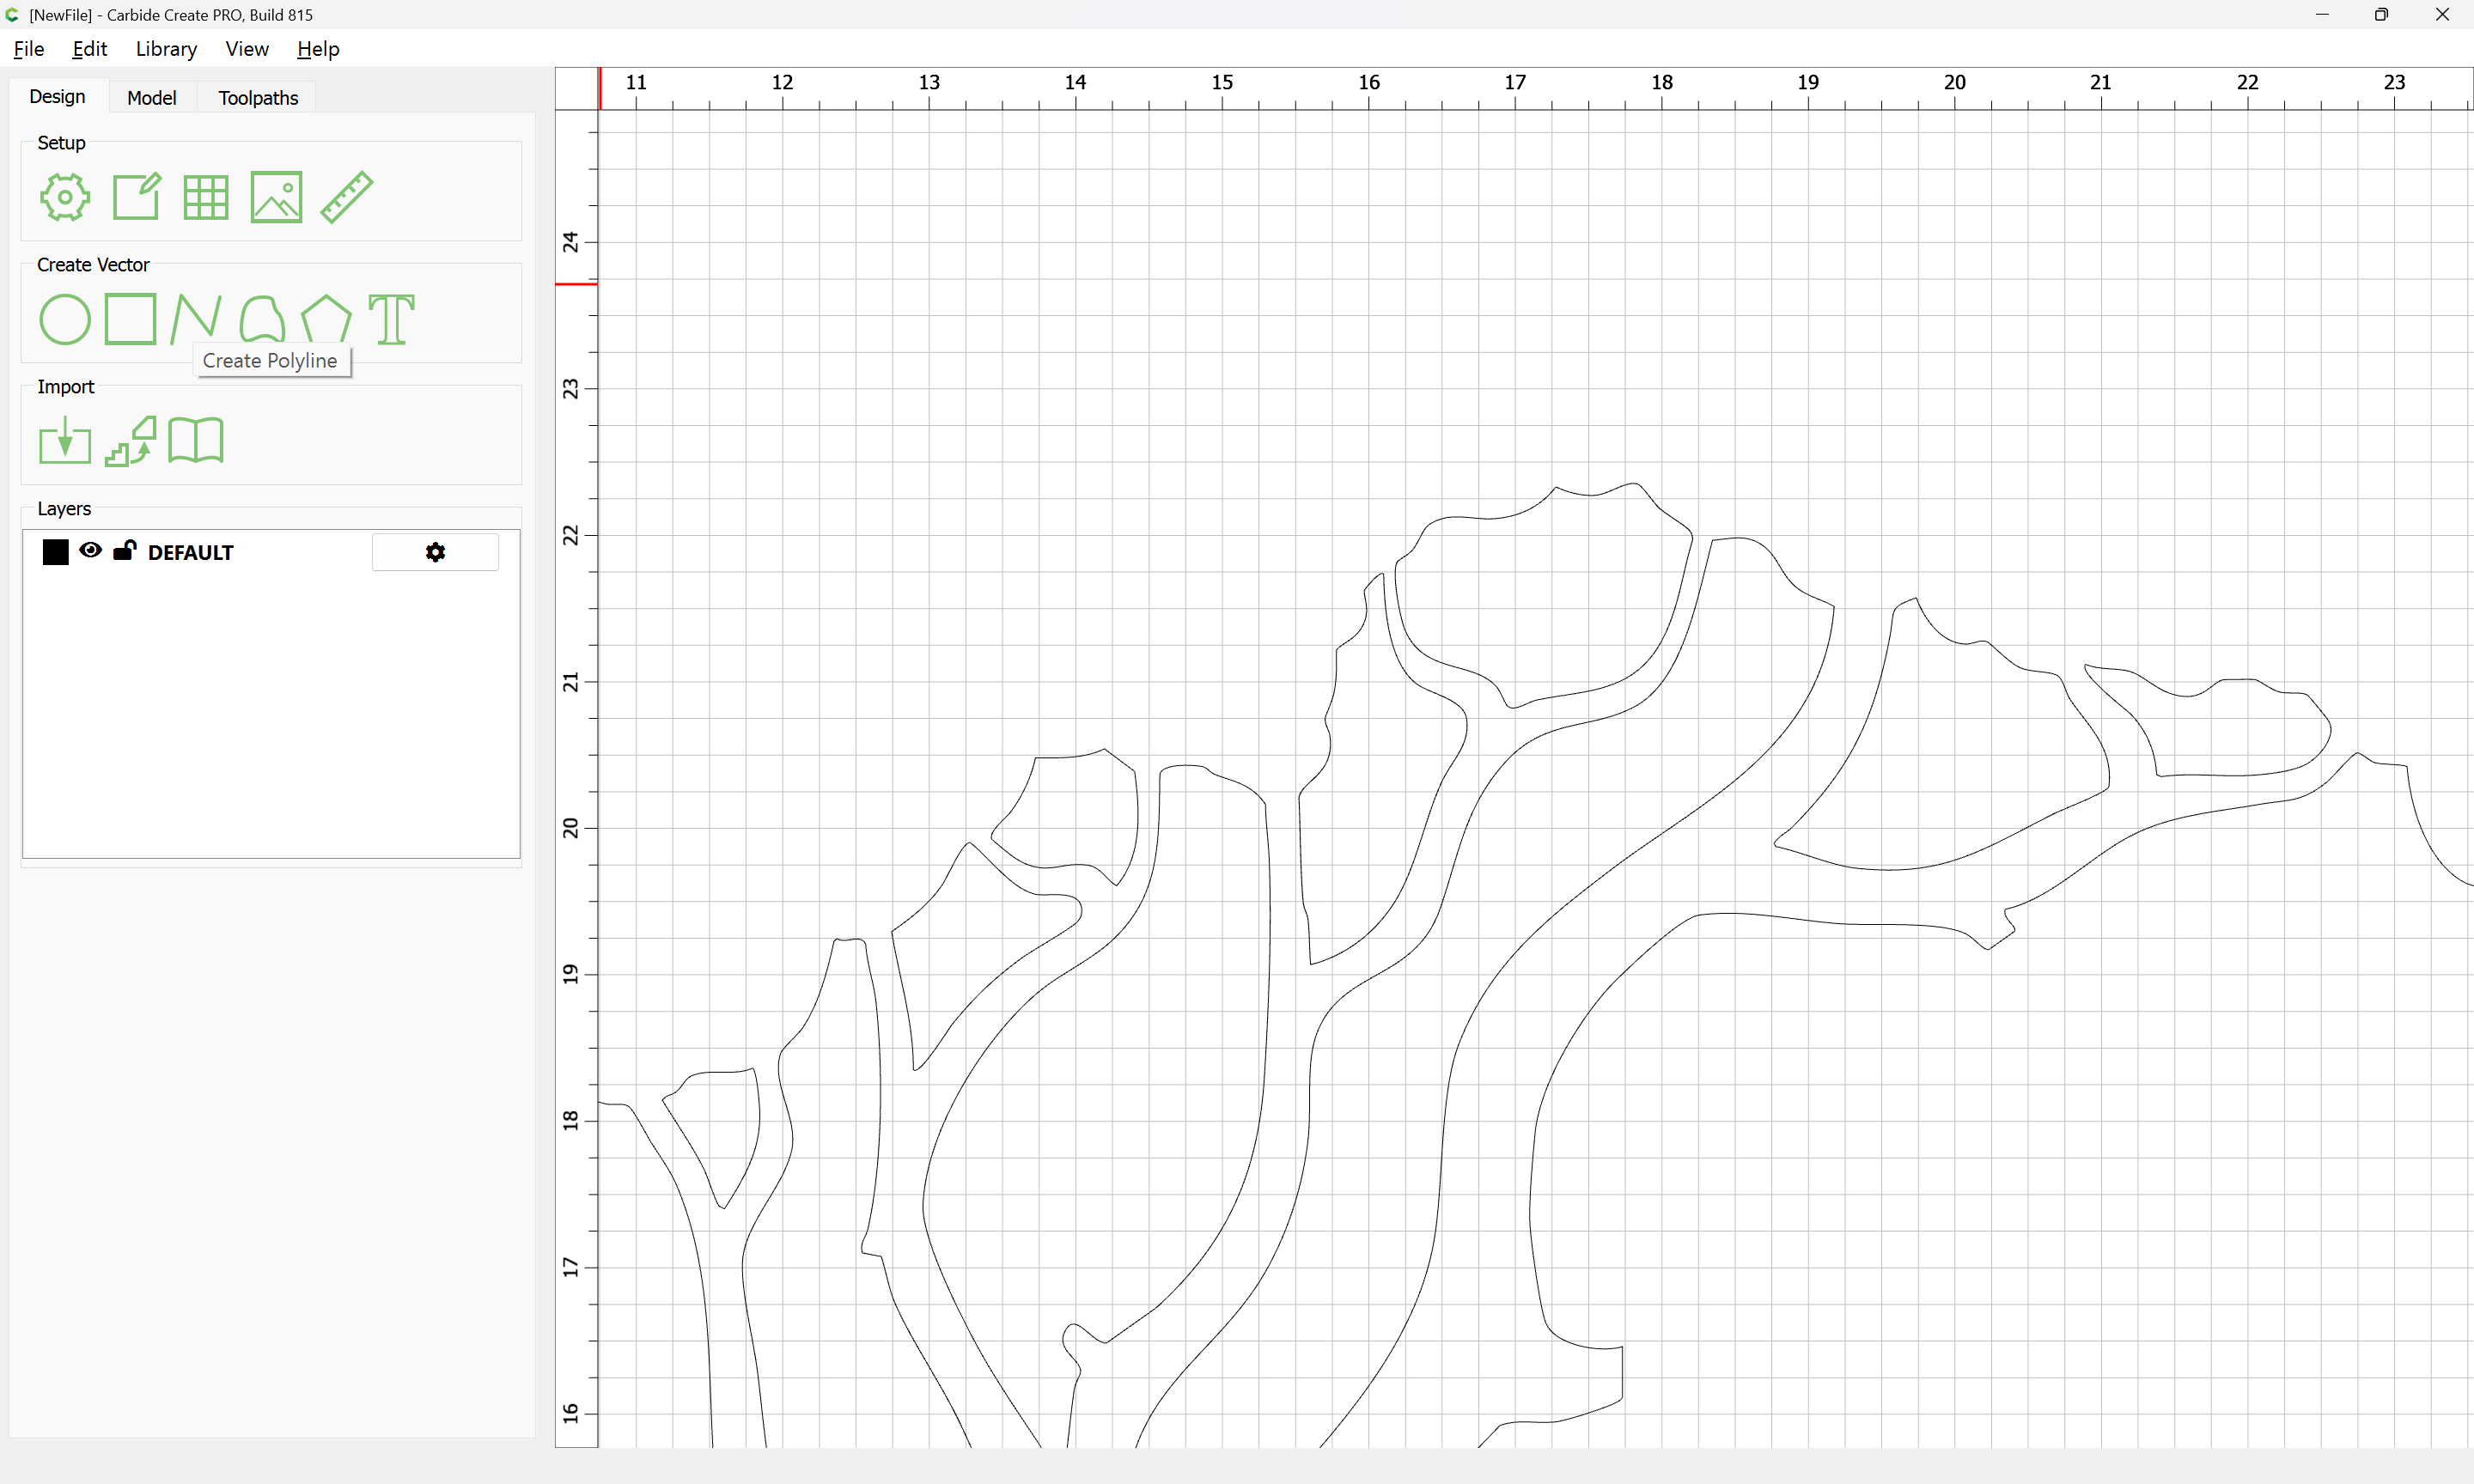Switch to the Design tab
Screen dimensions: 2474x1484
pyautogui.click(x=58, y=97)
